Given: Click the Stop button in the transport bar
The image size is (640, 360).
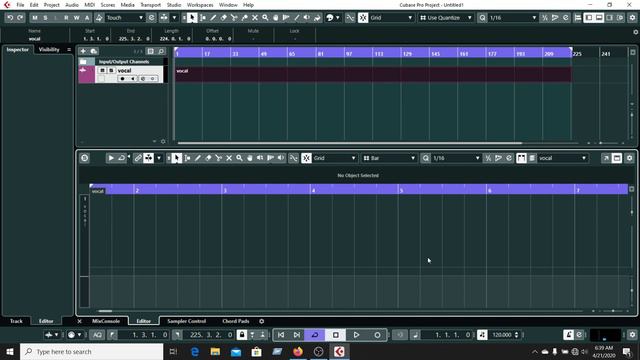Looking at the screenshot, I should click(x=336, y=335).
